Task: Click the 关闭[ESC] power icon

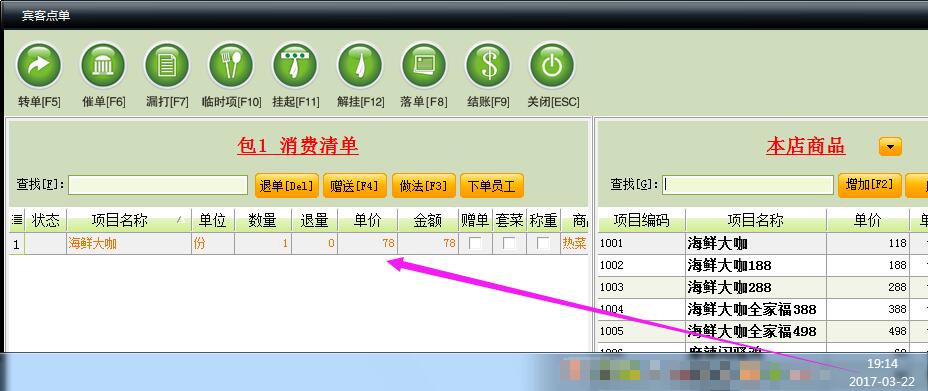Action: point(552,65)
